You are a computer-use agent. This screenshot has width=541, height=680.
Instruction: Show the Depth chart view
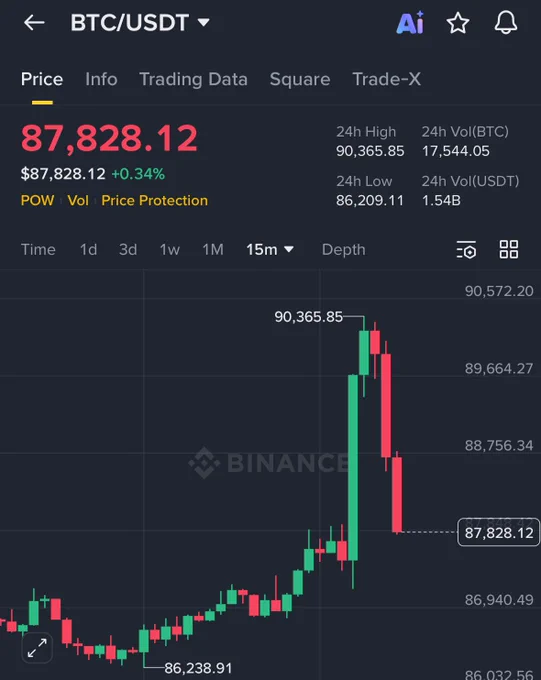coord(344,250)
